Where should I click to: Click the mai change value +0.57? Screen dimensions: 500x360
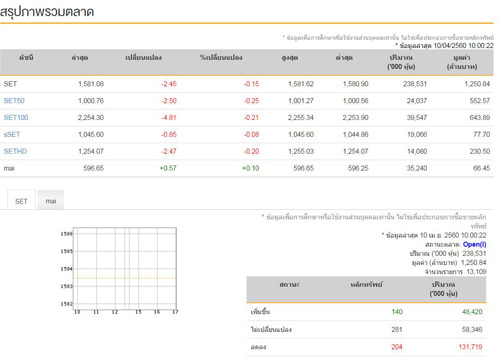(168, 168)
